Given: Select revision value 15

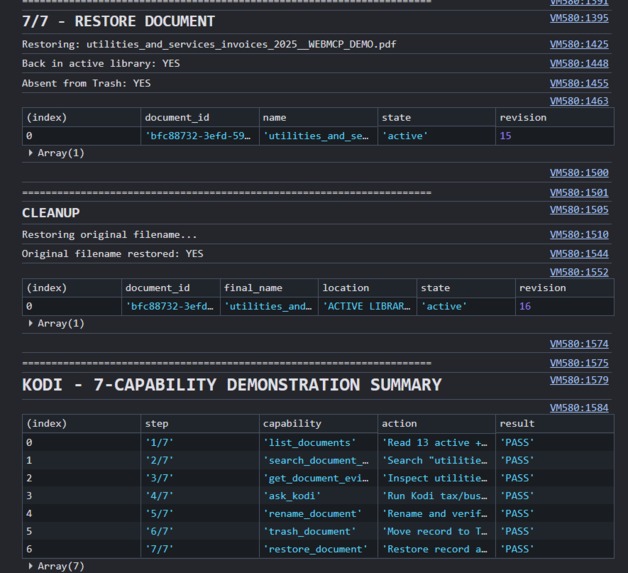Looking at the screenshot, I should tap(505, 136).
